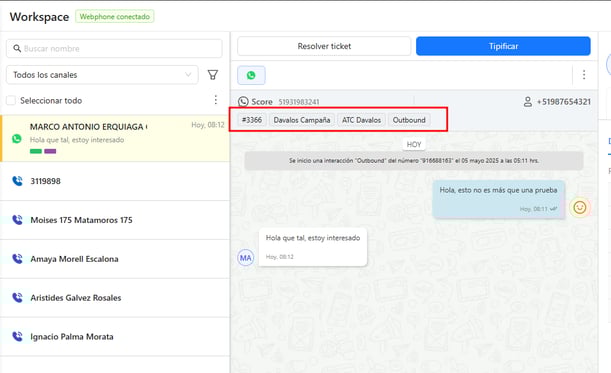Viewport: 611px width, 373px height.
Task: Click the phone icon beside Amaya Morell Escalona
Action: (x=17, y=259)
